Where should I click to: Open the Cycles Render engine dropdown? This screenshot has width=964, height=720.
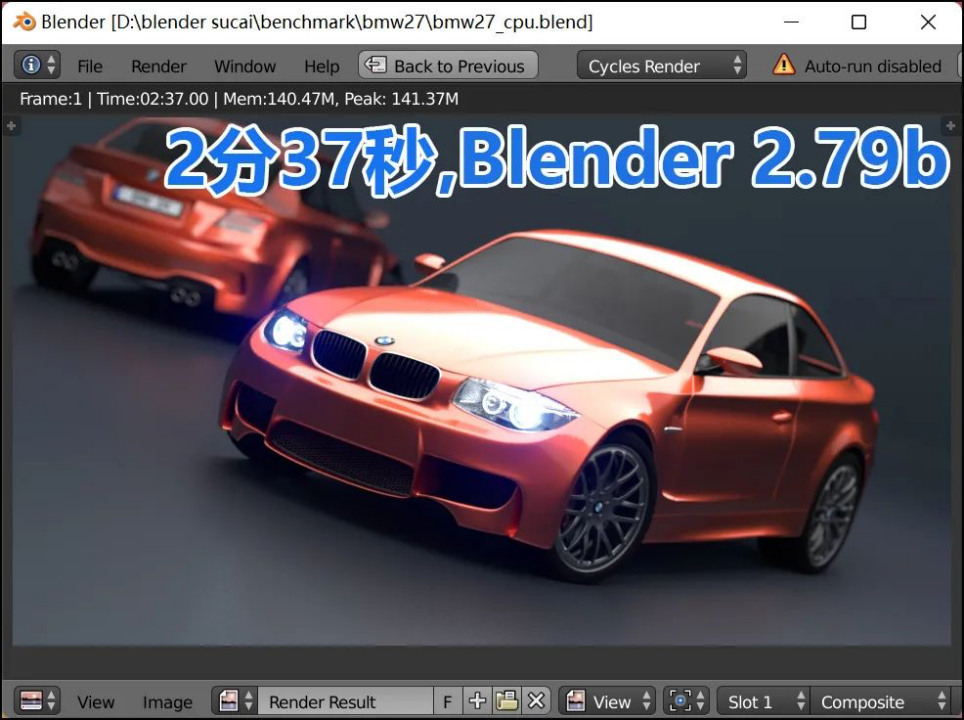pos(661,66)
